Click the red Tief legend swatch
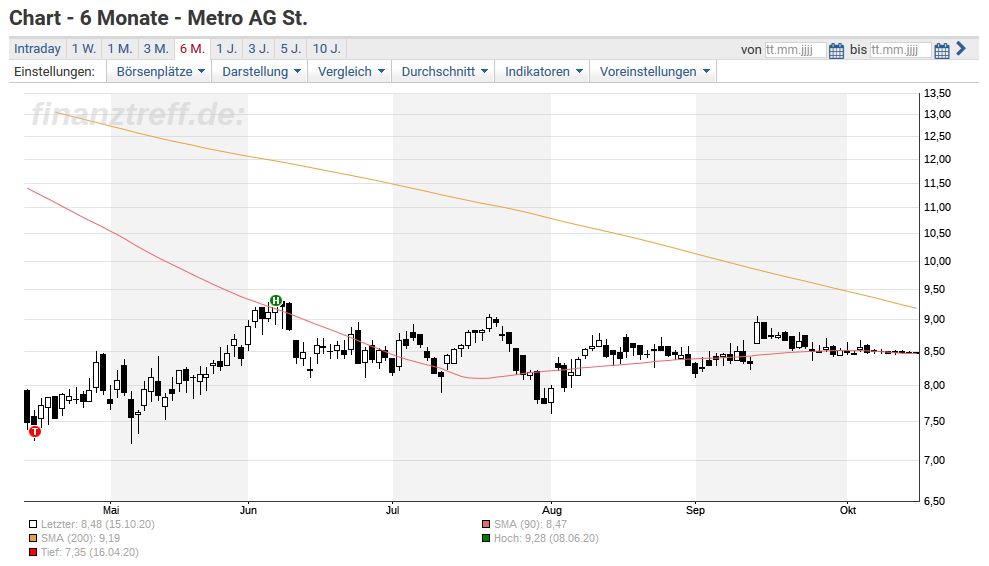 [33, 552]
